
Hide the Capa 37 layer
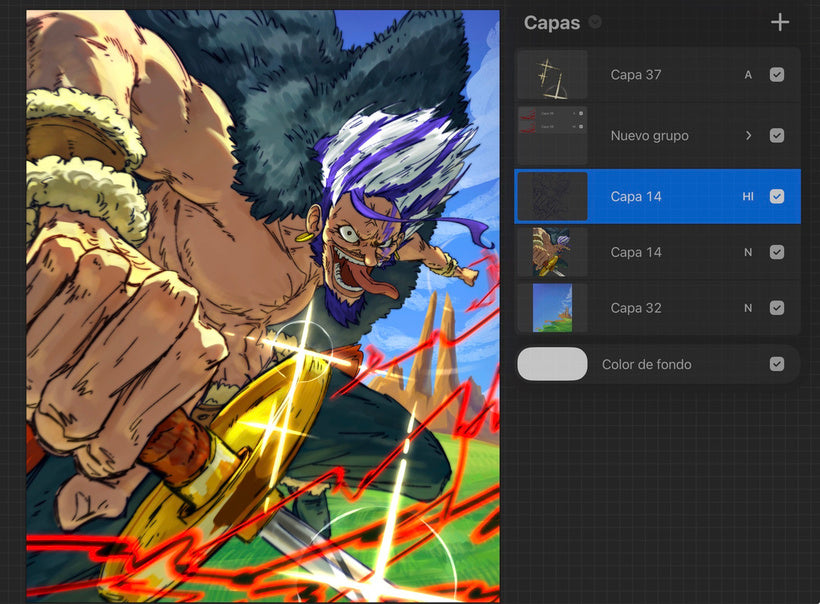click(777, 75)
